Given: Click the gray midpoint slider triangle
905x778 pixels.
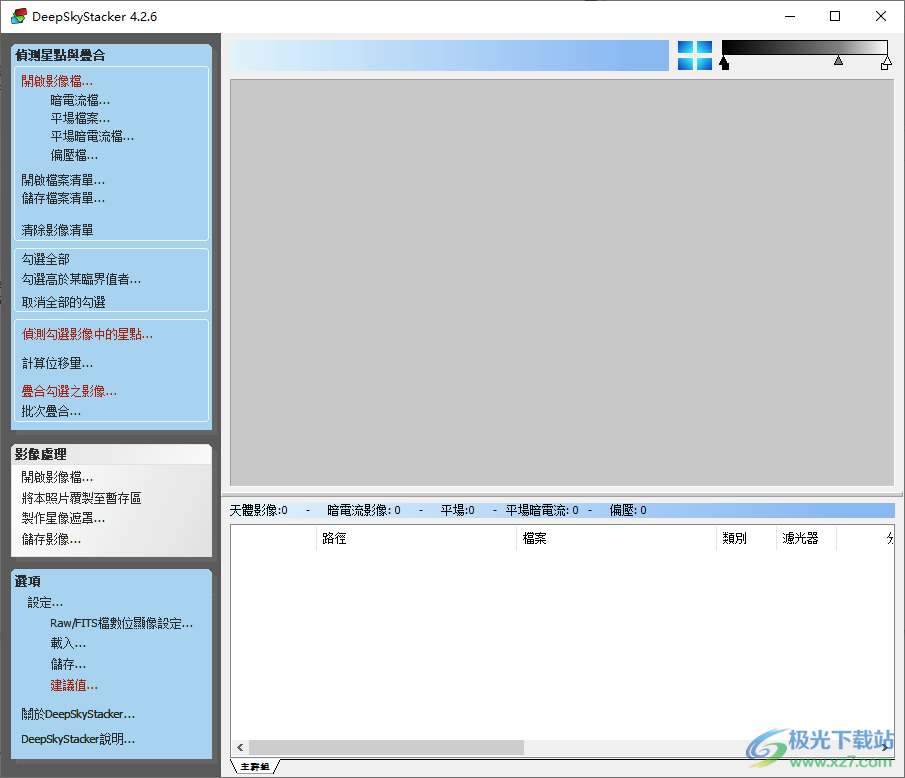Looking at the screenshot, I should [x=838, y=60].
